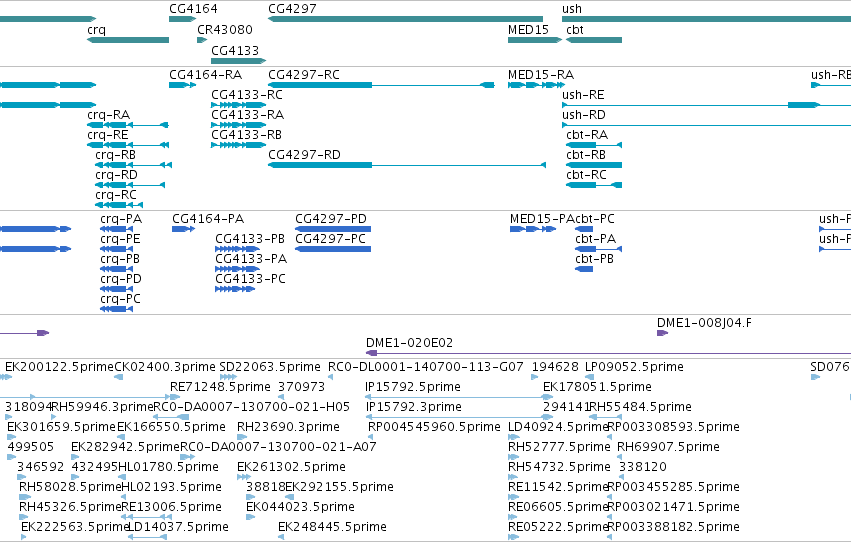Select the CG4164 gene label
Image resolution: width=851 pixels, height=542 pixels.
(x=193, y=9)
